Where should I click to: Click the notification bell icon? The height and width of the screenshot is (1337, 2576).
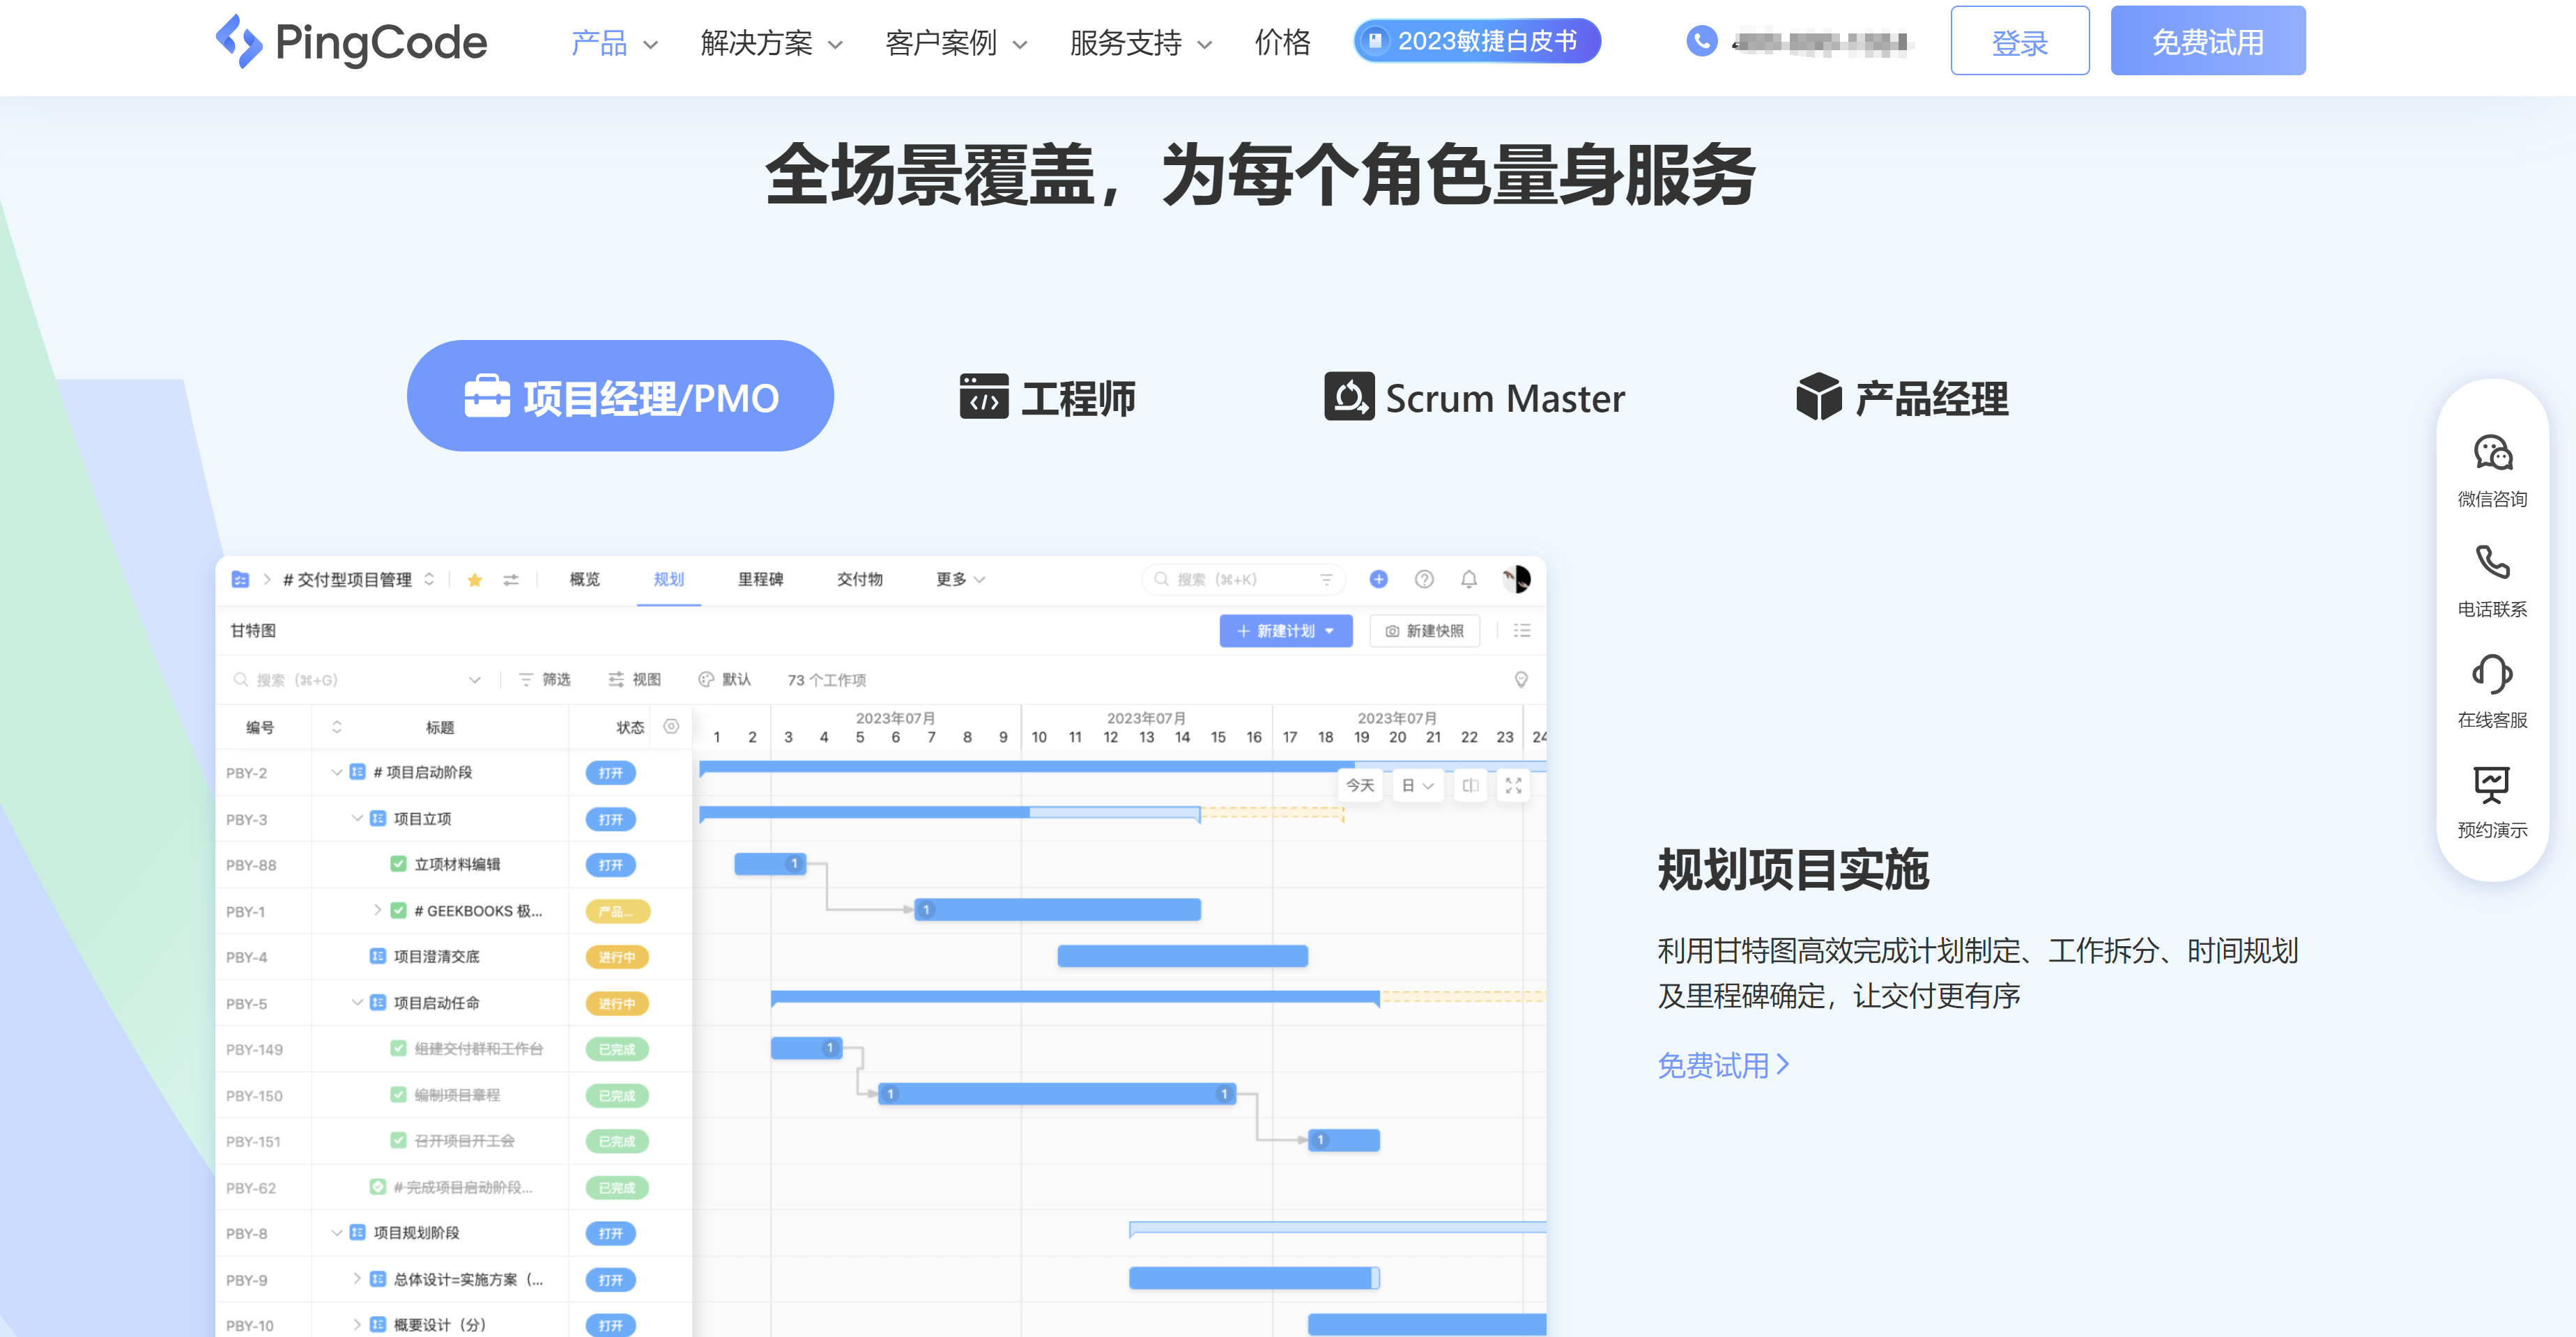(x=1469, y=579)
